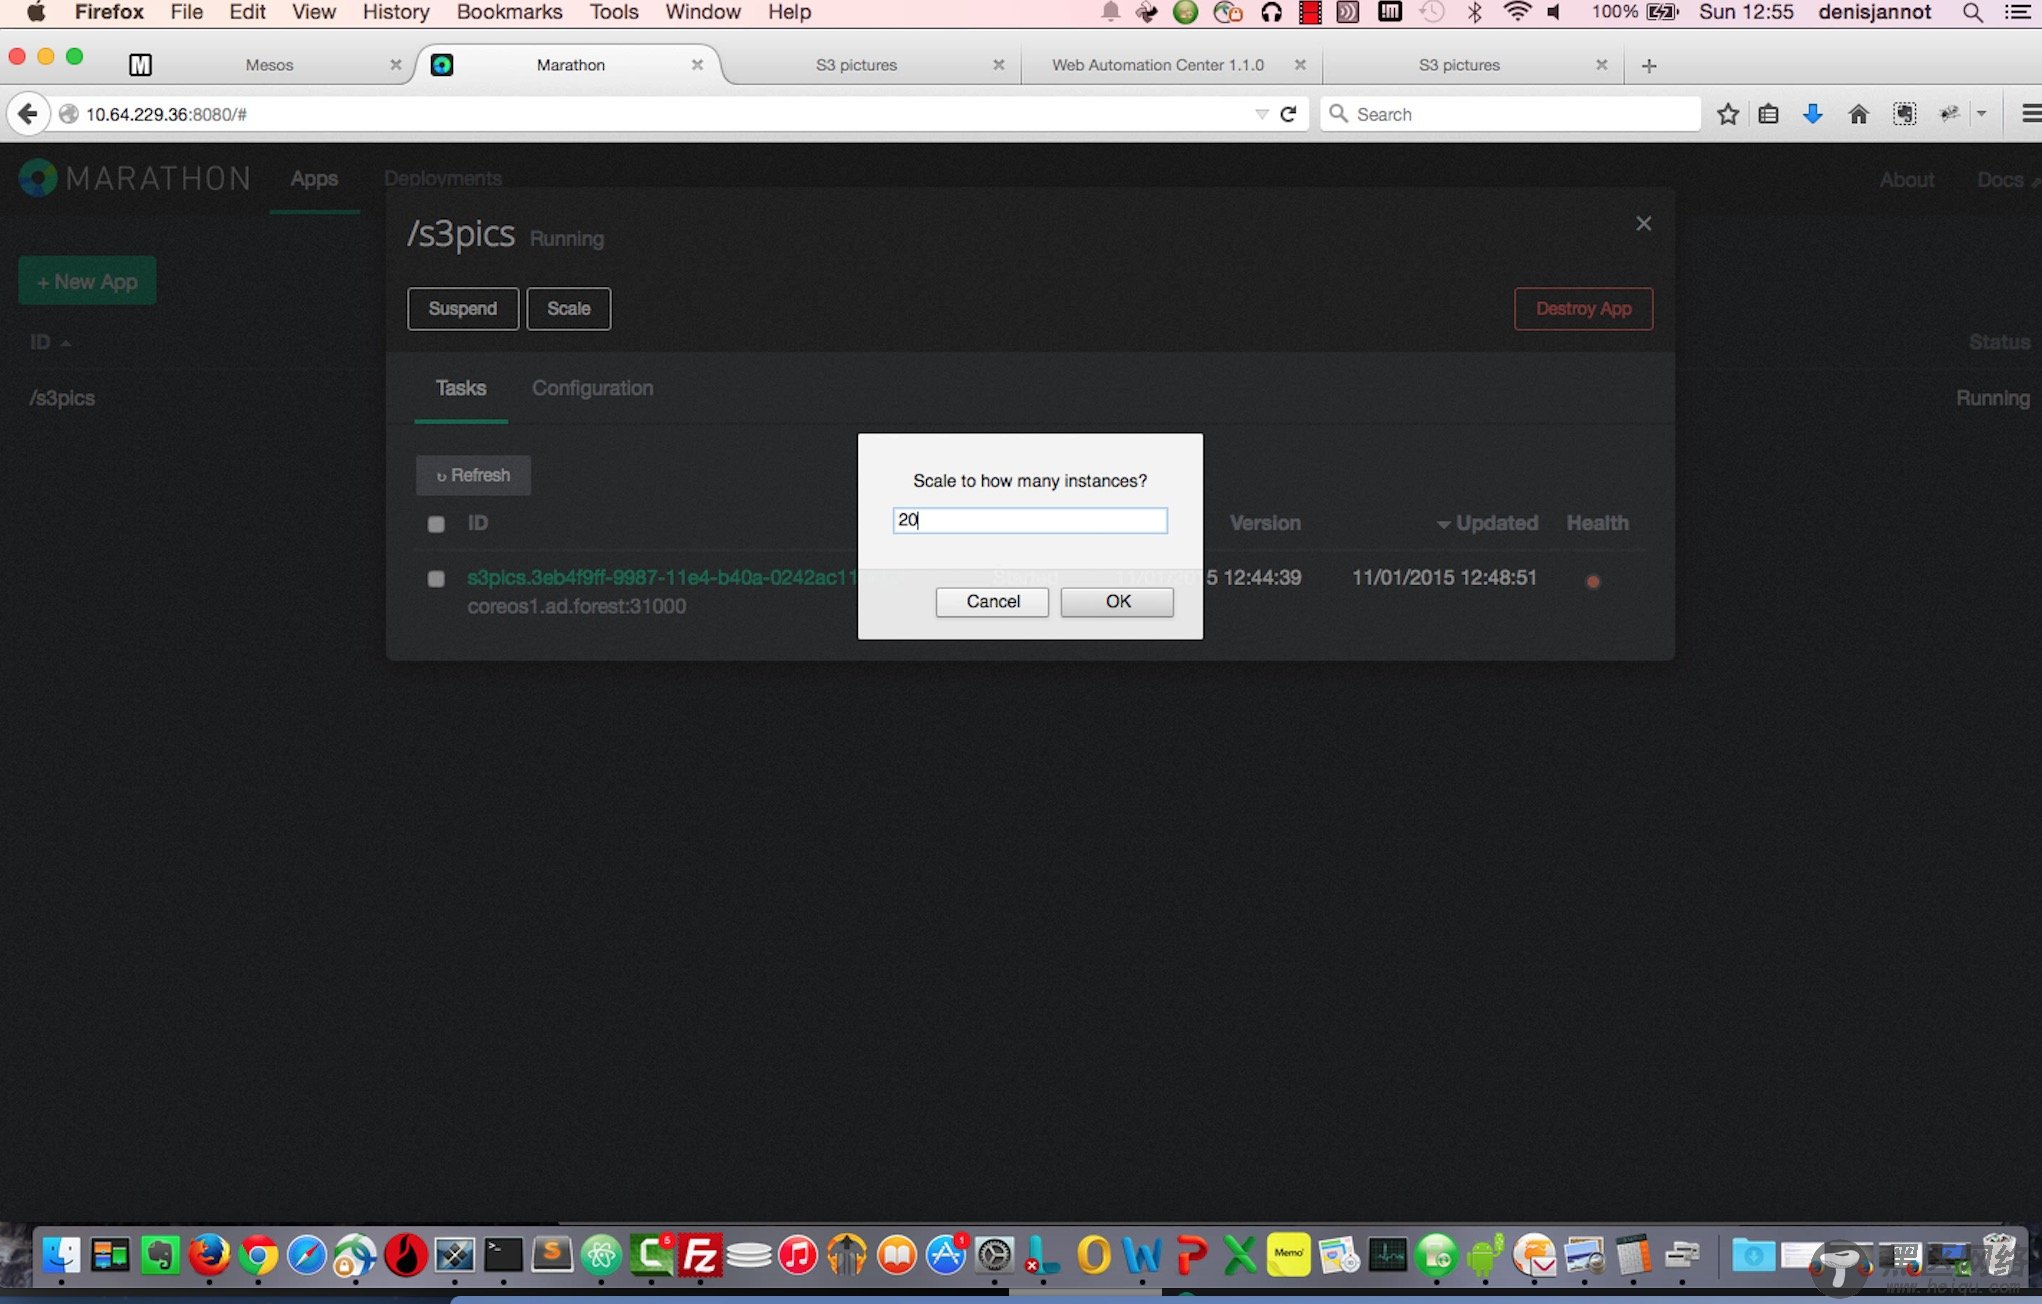Open a new tab with the plus button
Screen dimensions: 2042x1304
pyautogui.click(x=1649, y=66)
